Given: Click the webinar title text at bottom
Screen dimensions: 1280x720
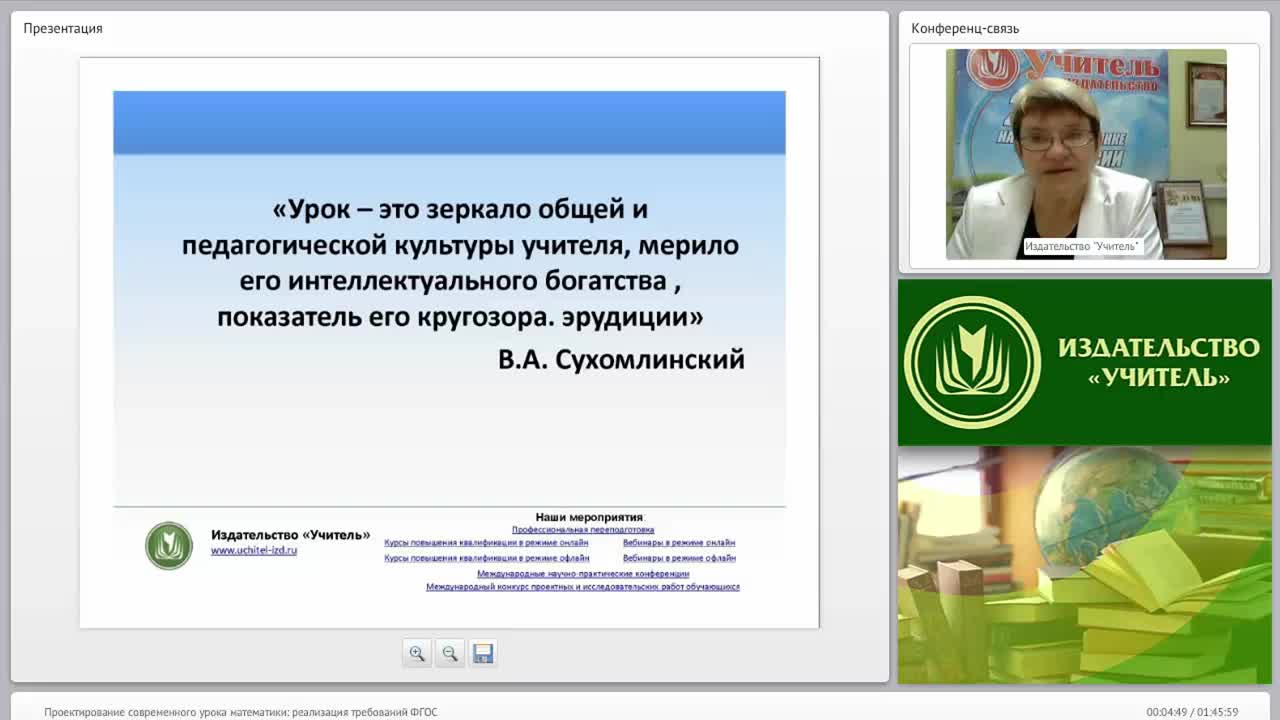Looking at the screenshot, I should tap(241, 713).
